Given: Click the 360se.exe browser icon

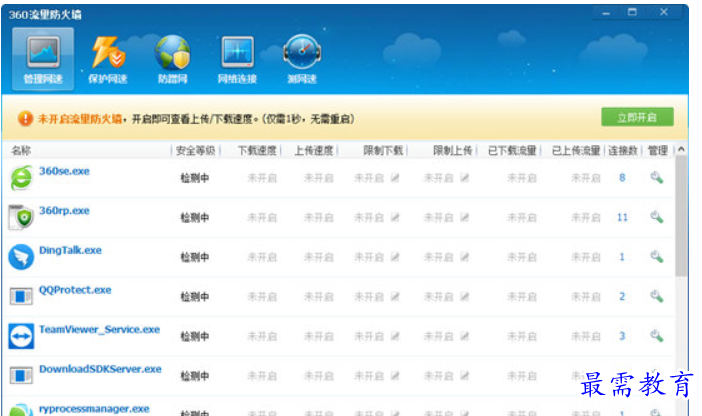Looking at the screenshot, I should pos(21,178).
